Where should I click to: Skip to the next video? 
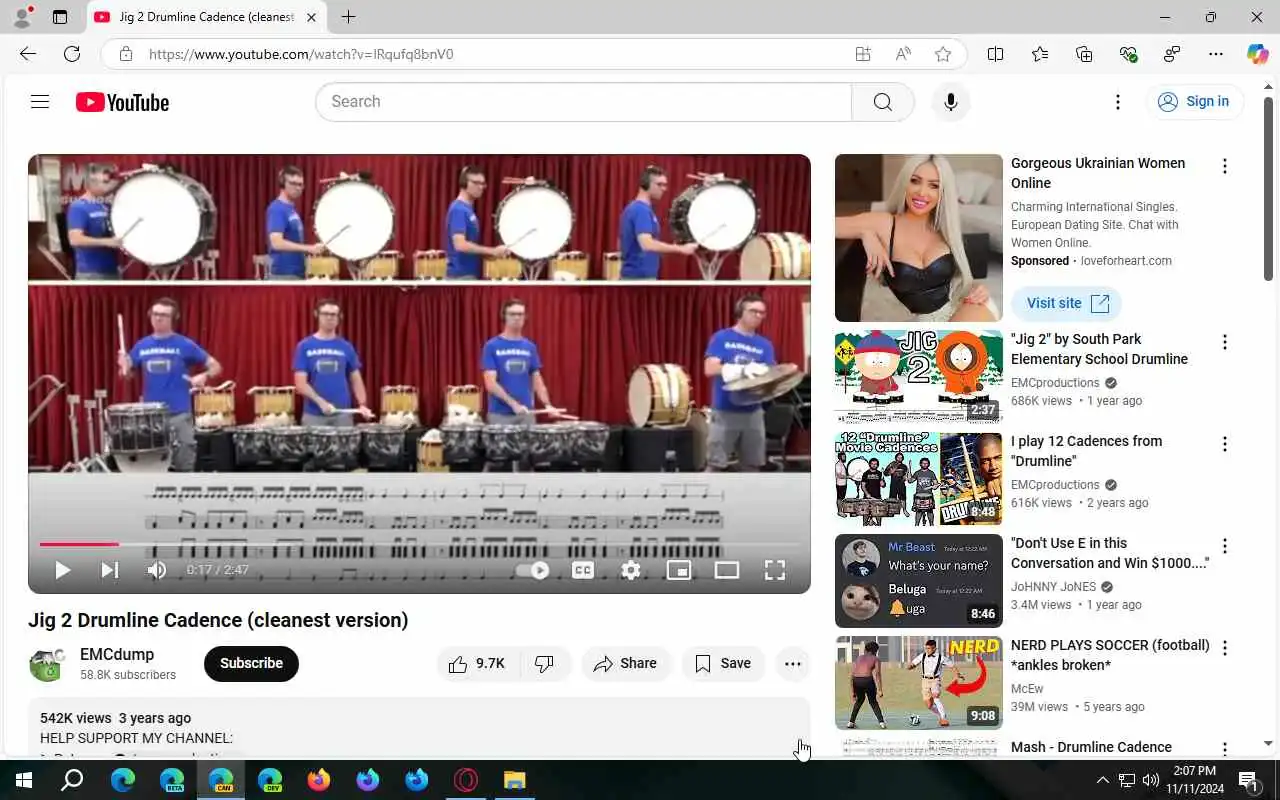110,570
